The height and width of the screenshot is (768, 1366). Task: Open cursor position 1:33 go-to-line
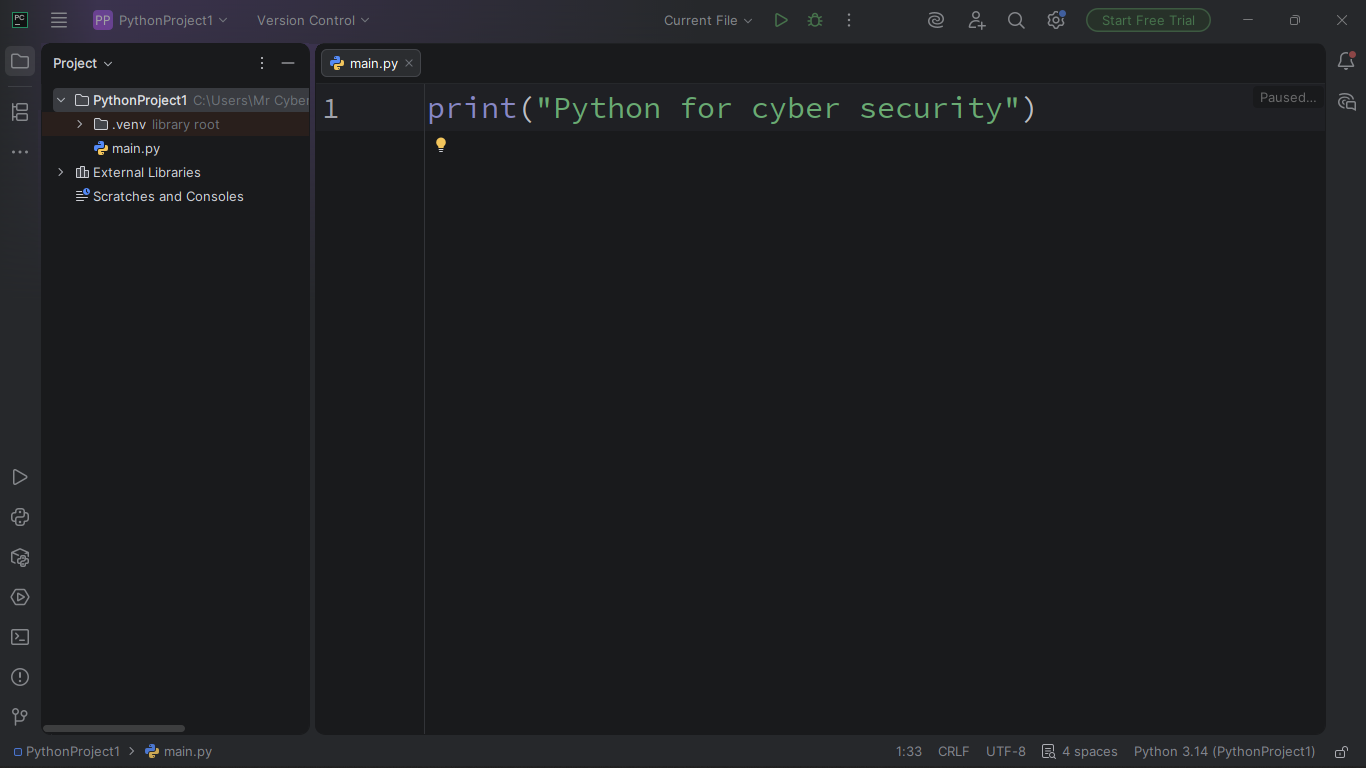pos(909,751)
